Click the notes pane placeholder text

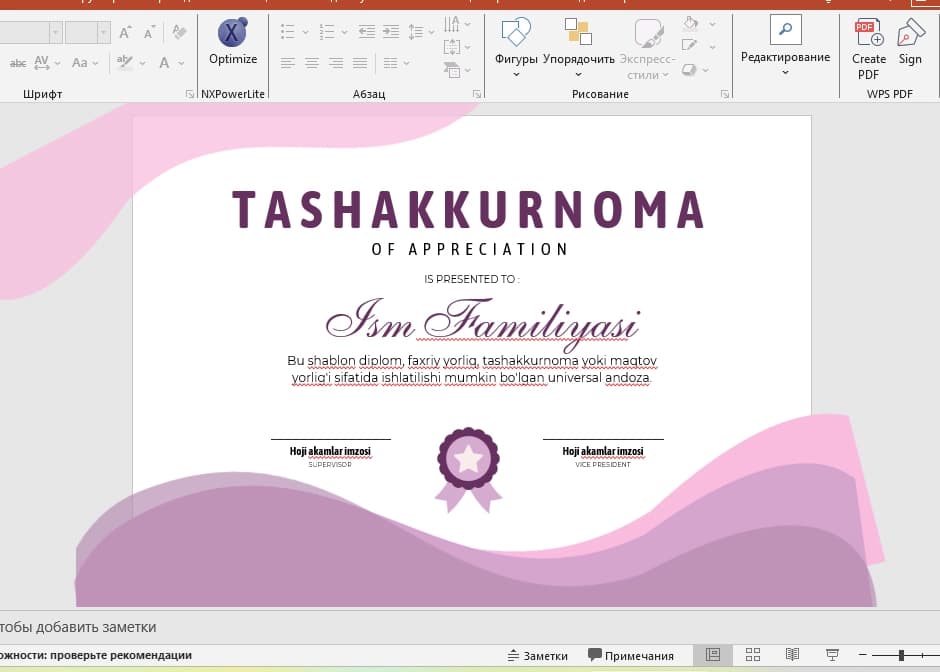[78, 627]
